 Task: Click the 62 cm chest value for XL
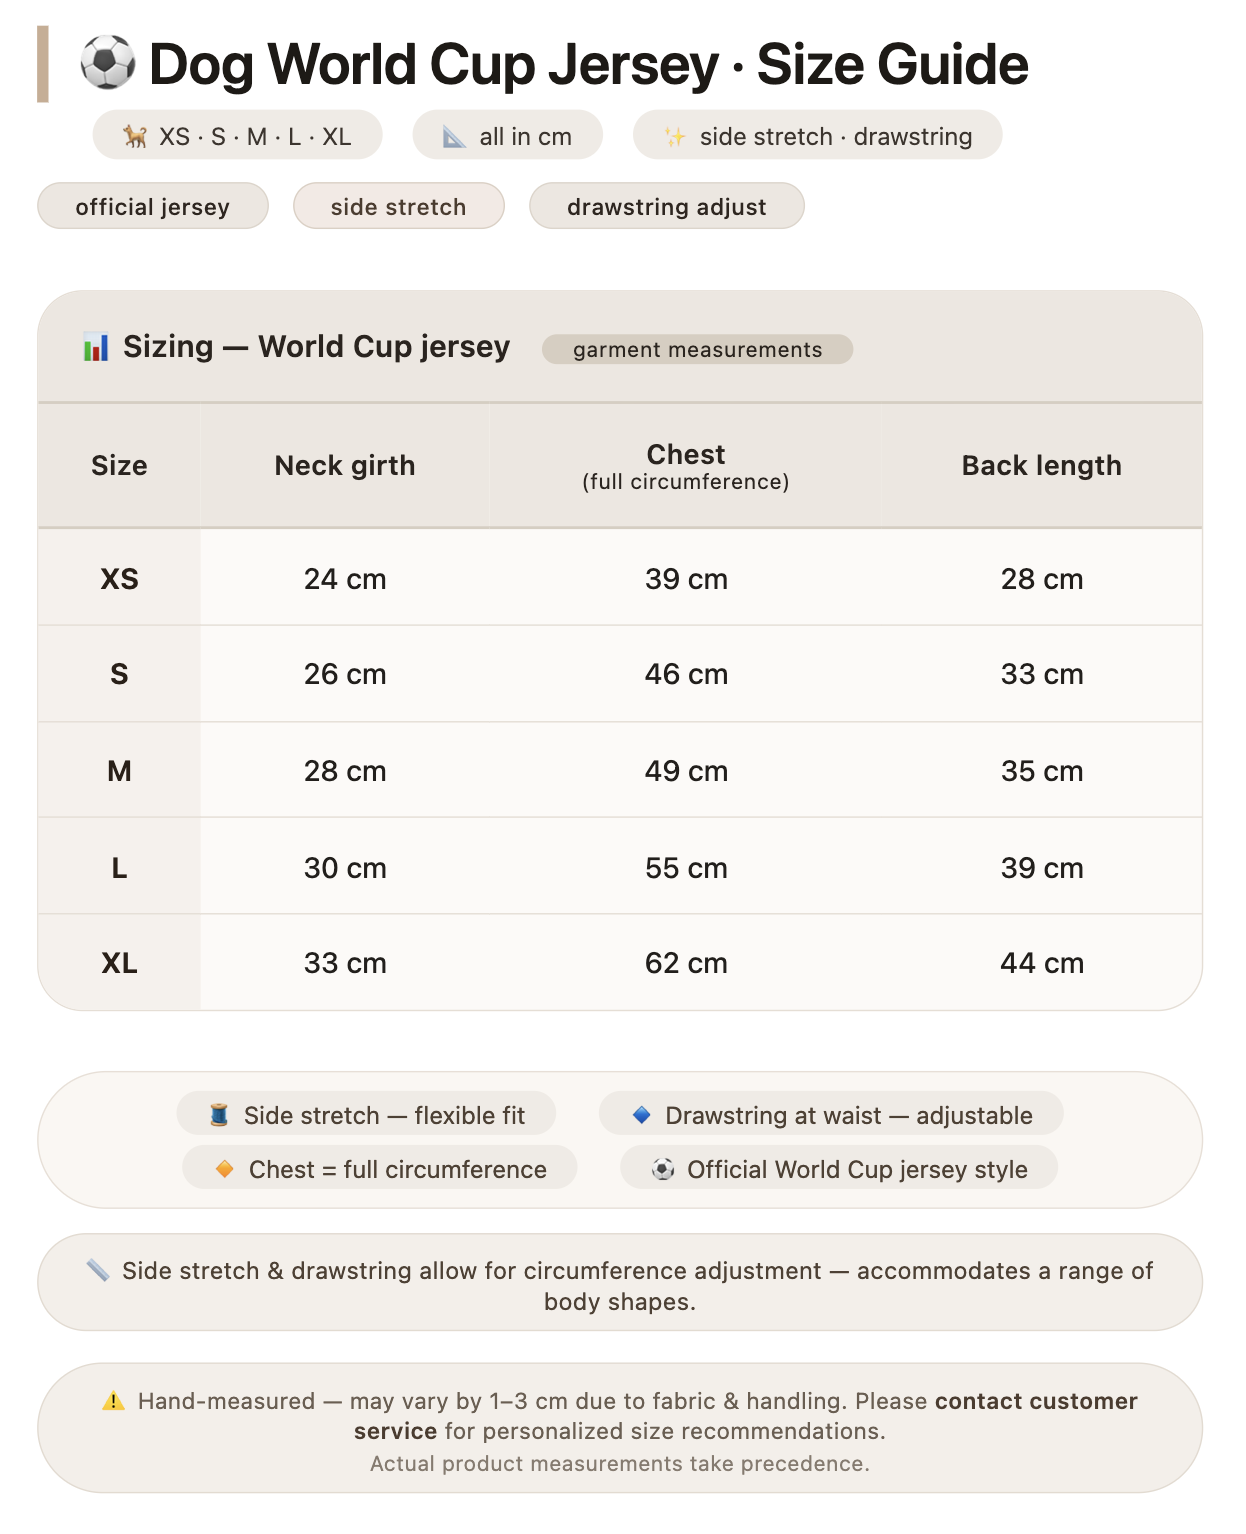point(686,963)
